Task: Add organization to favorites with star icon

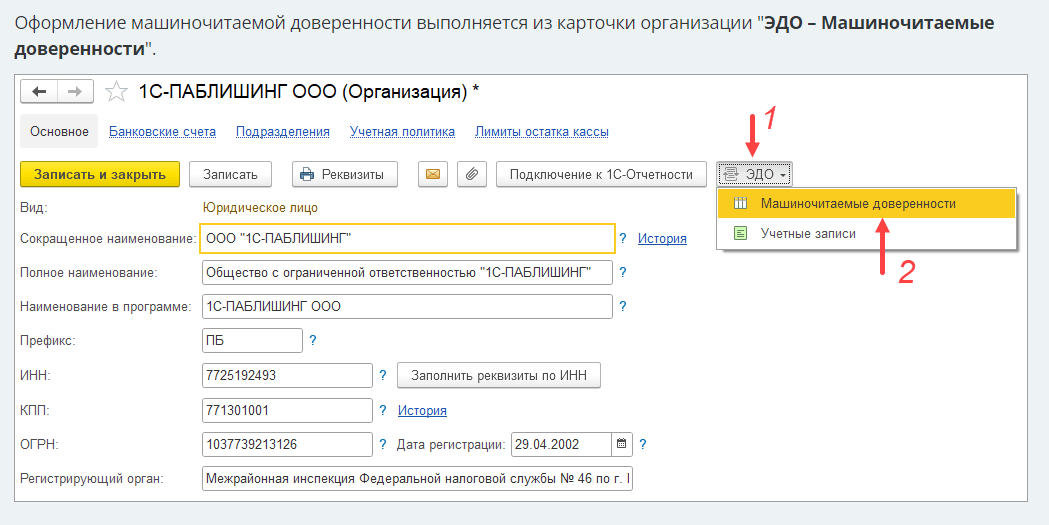Action: 116,92
